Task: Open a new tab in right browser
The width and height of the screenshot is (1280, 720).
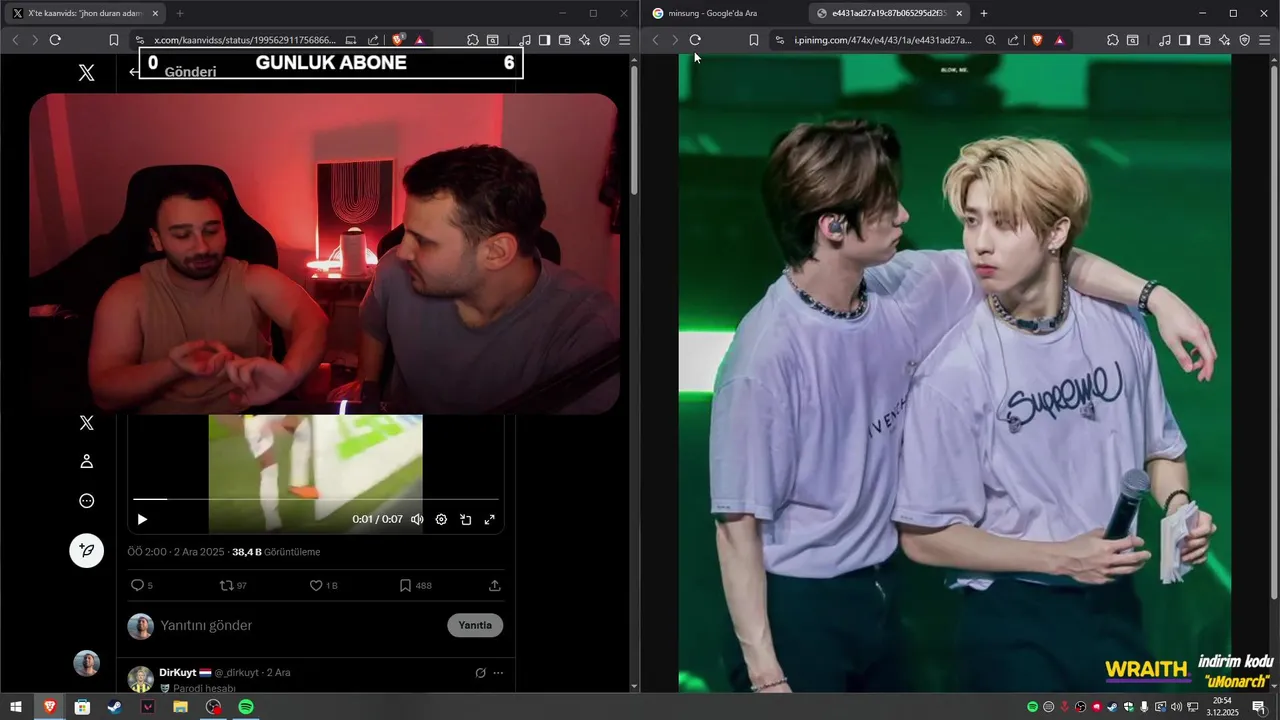Action: click(984, 13)
